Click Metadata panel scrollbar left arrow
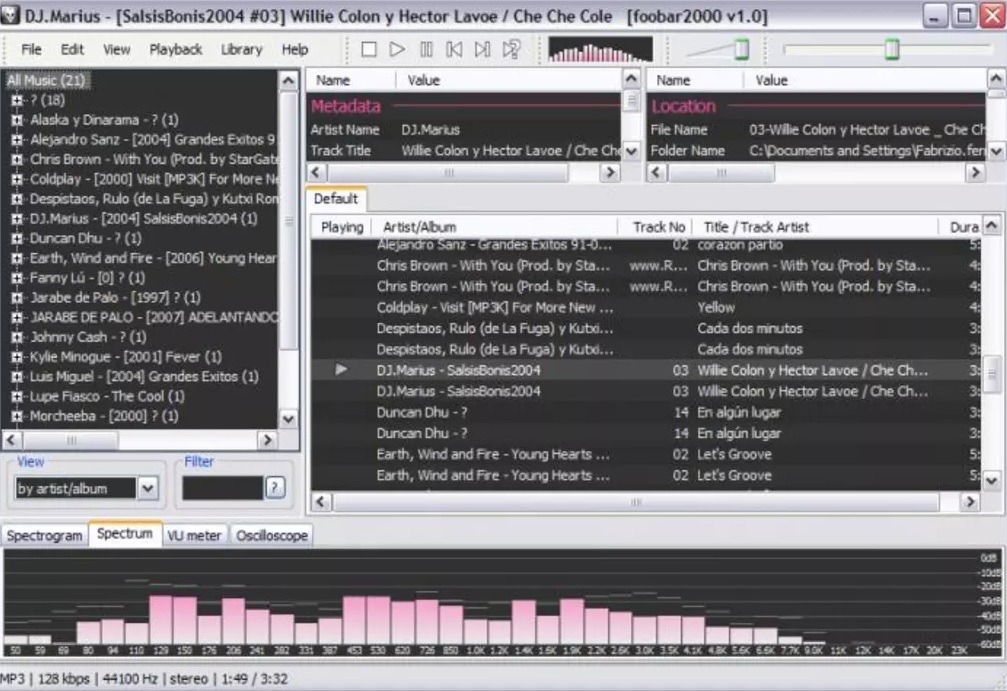This screenshot has width=1007, height=691. click(x=316, y=172)
